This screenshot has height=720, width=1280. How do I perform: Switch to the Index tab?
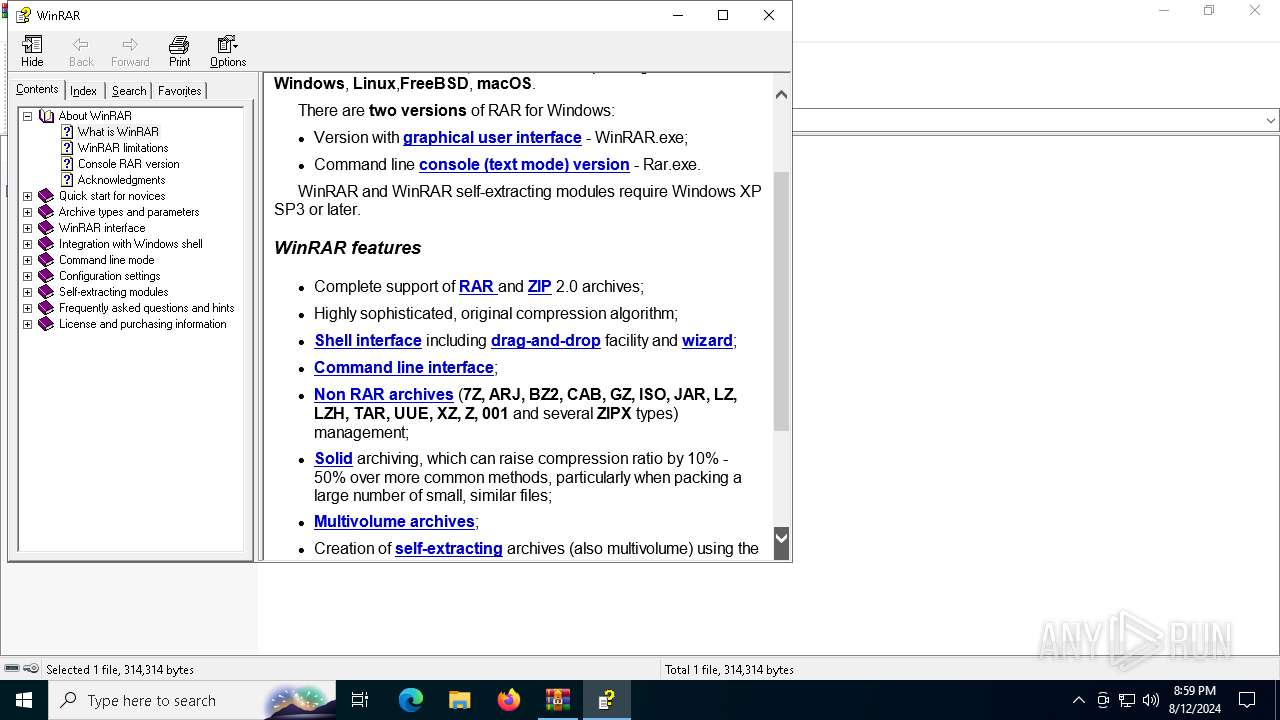[83, 91]
